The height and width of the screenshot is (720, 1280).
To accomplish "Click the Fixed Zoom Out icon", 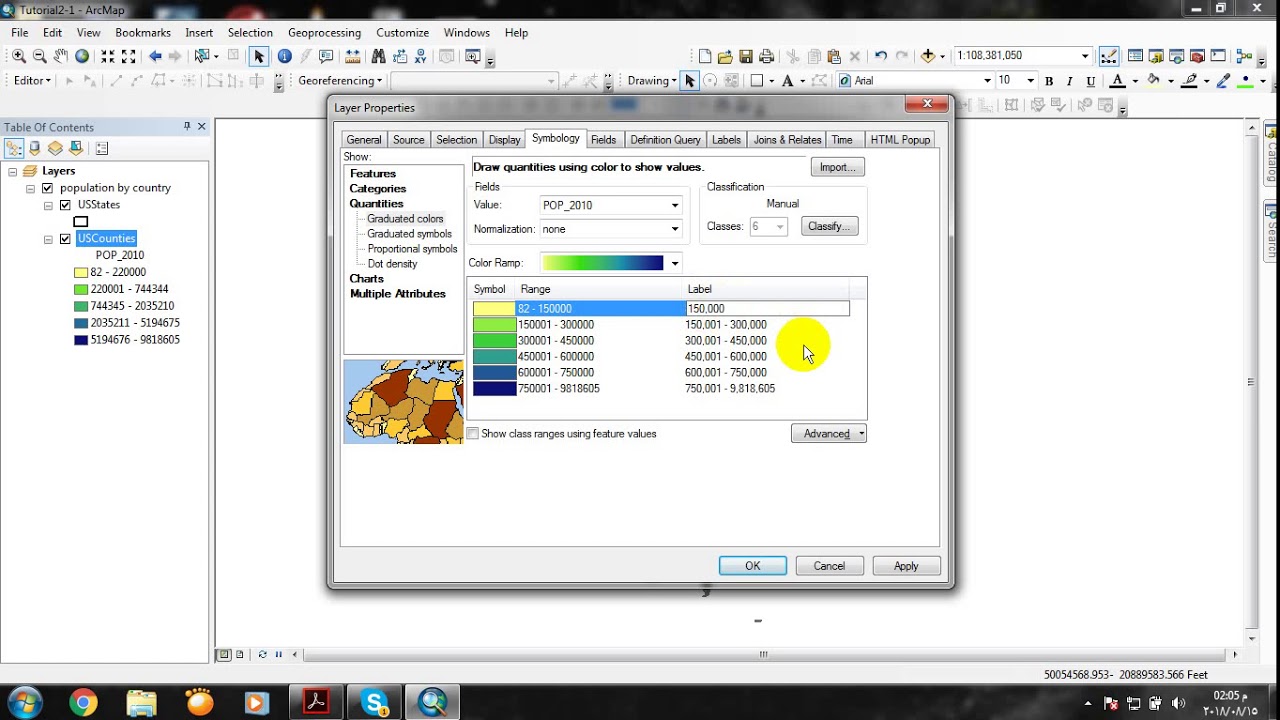I will [x=128, y=56].
